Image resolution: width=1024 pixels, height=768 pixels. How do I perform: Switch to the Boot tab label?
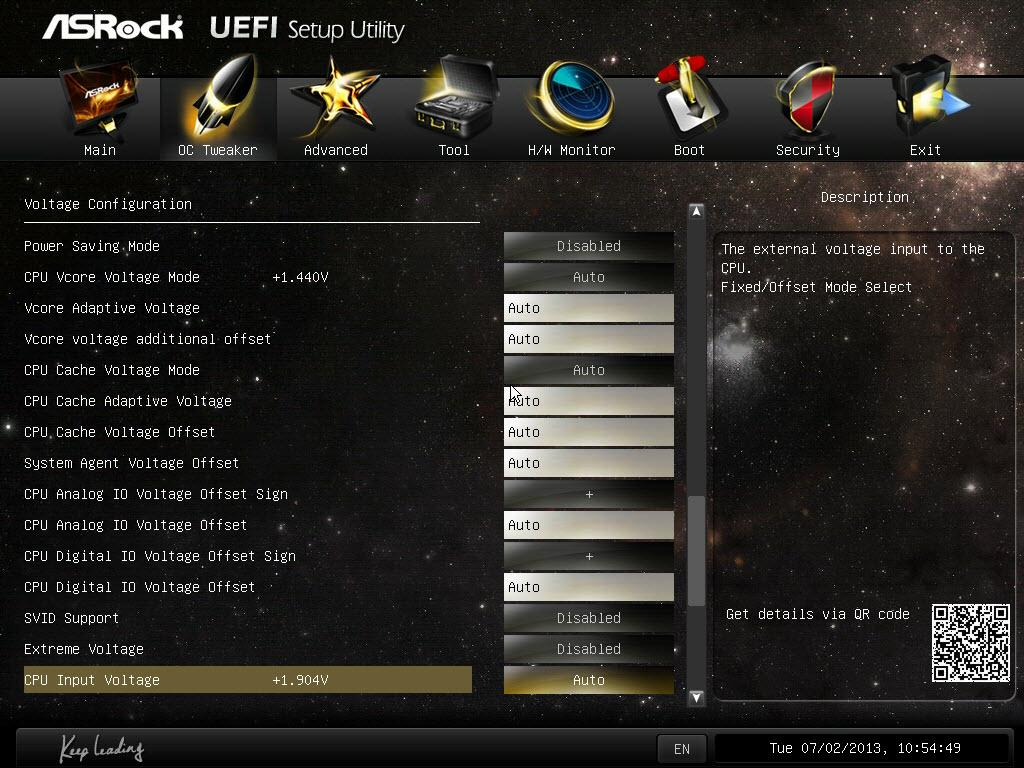[689, 150]
